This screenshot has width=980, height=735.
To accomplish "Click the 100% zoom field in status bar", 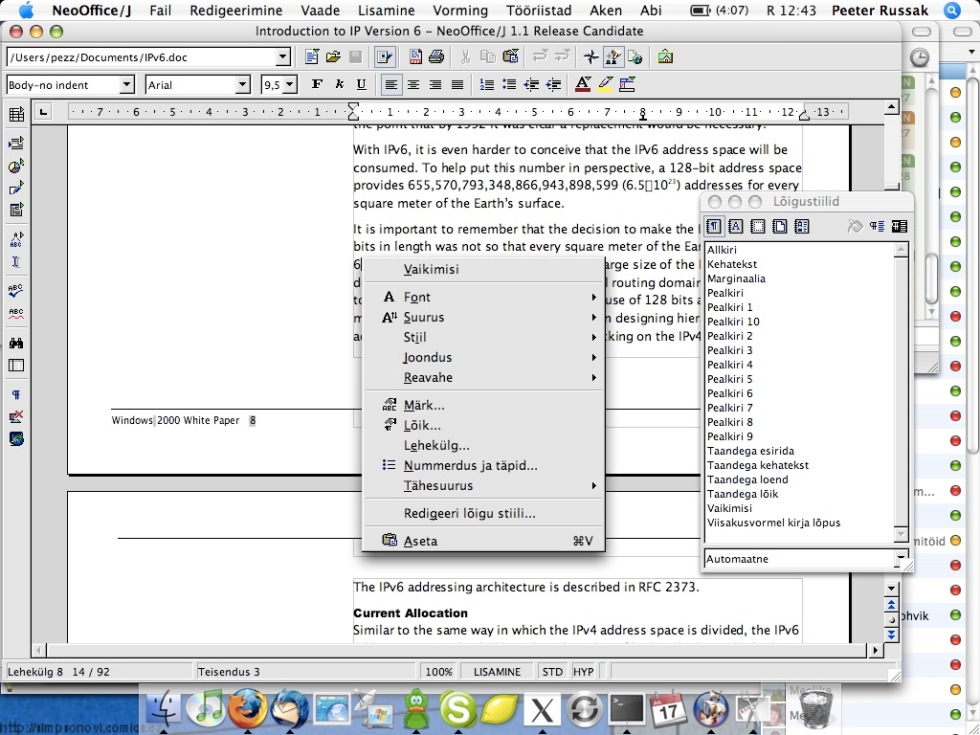I will pos(439,672).
